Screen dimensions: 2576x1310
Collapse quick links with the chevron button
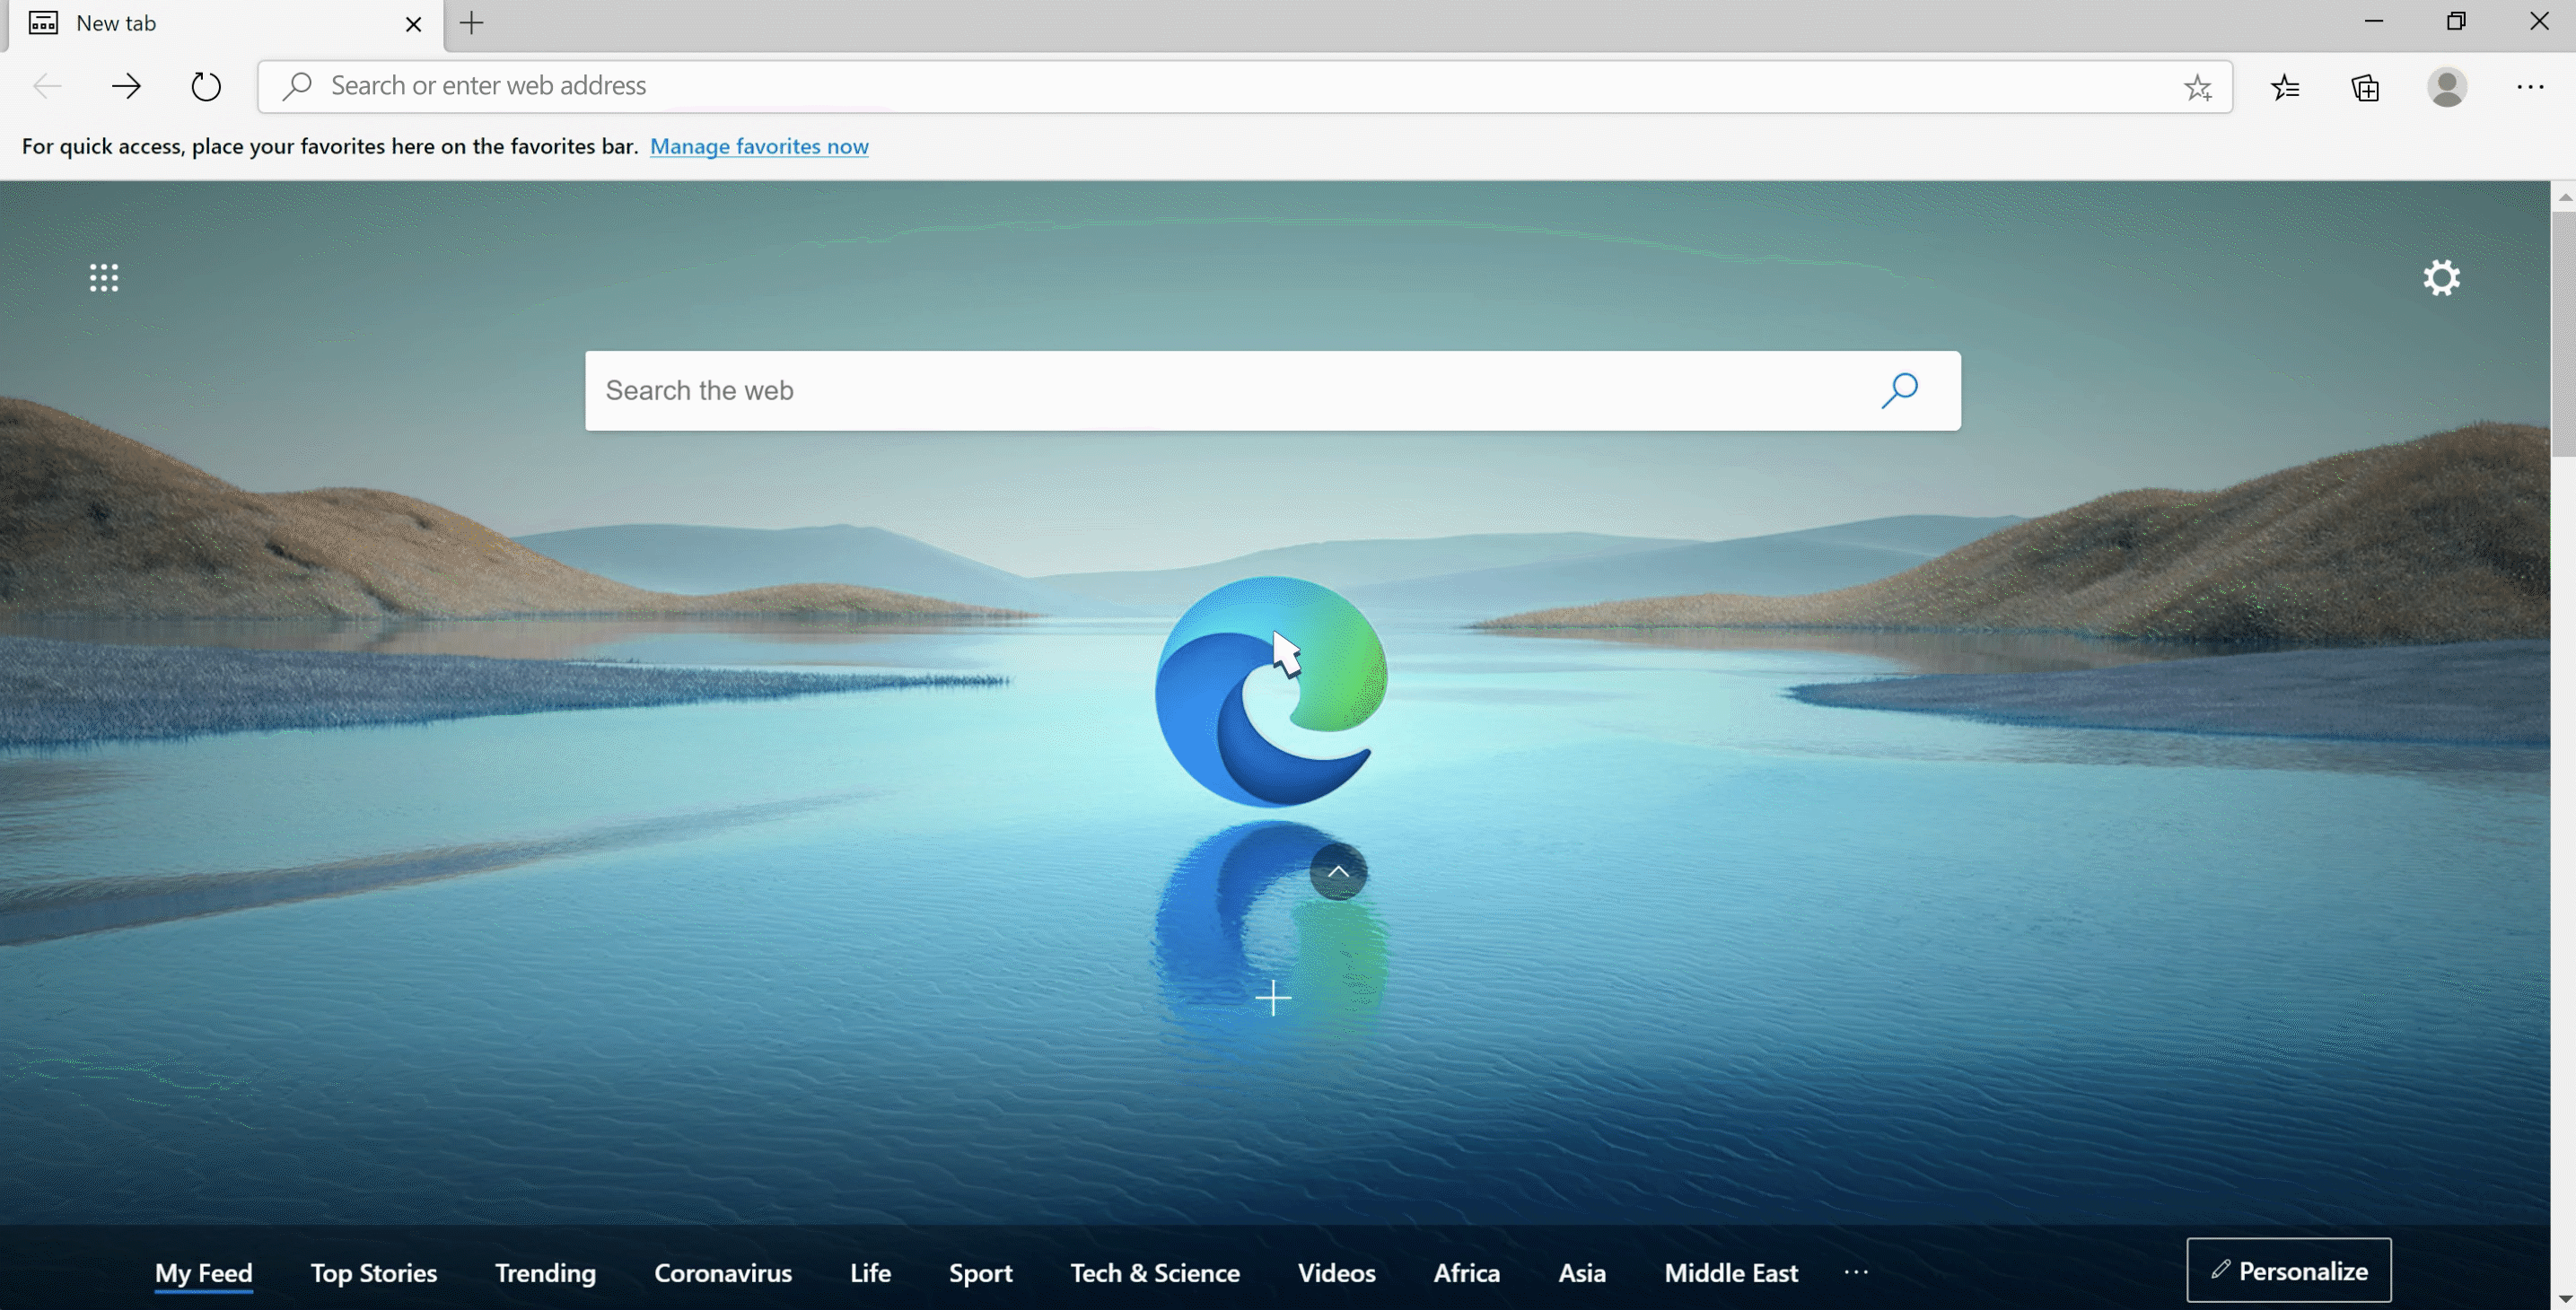1338,872
